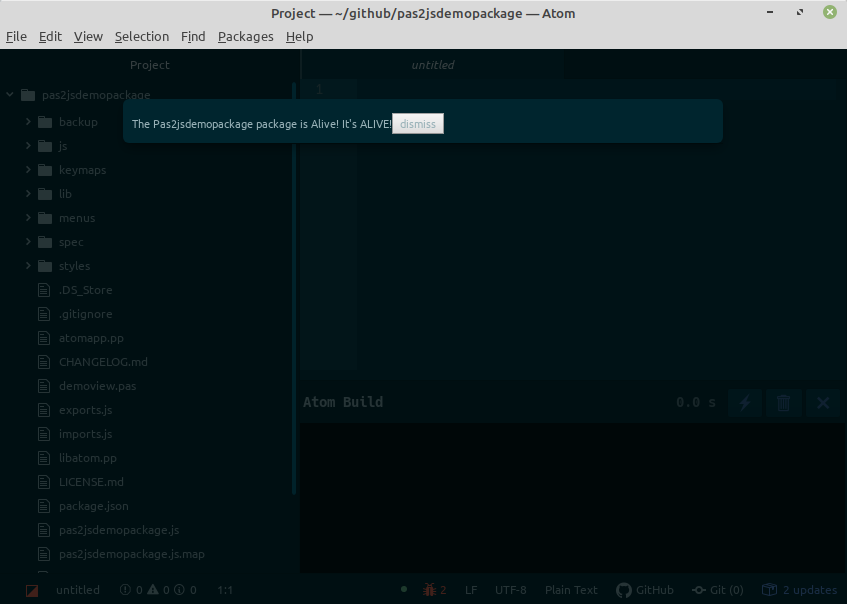847x604 pixels.
Task: Collapse the pas2jsdemopackage root folder chevron
Action: 10,95
